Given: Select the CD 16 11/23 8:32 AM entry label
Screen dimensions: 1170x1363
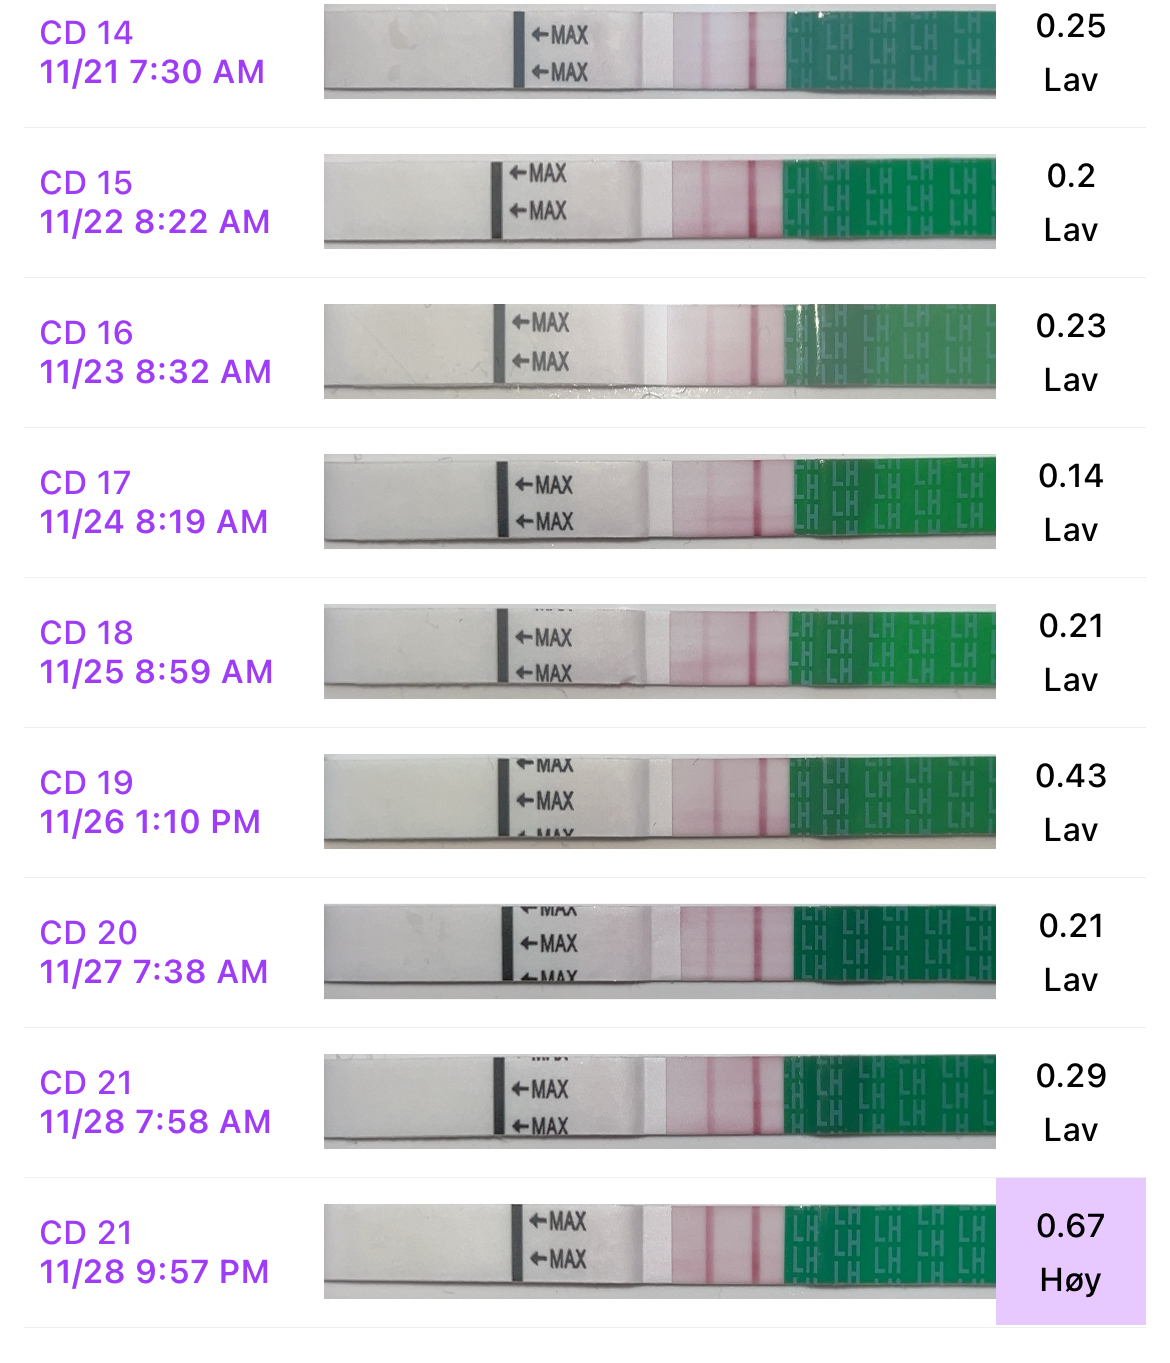Looking at the screenshot, I should tap(155, 352).
